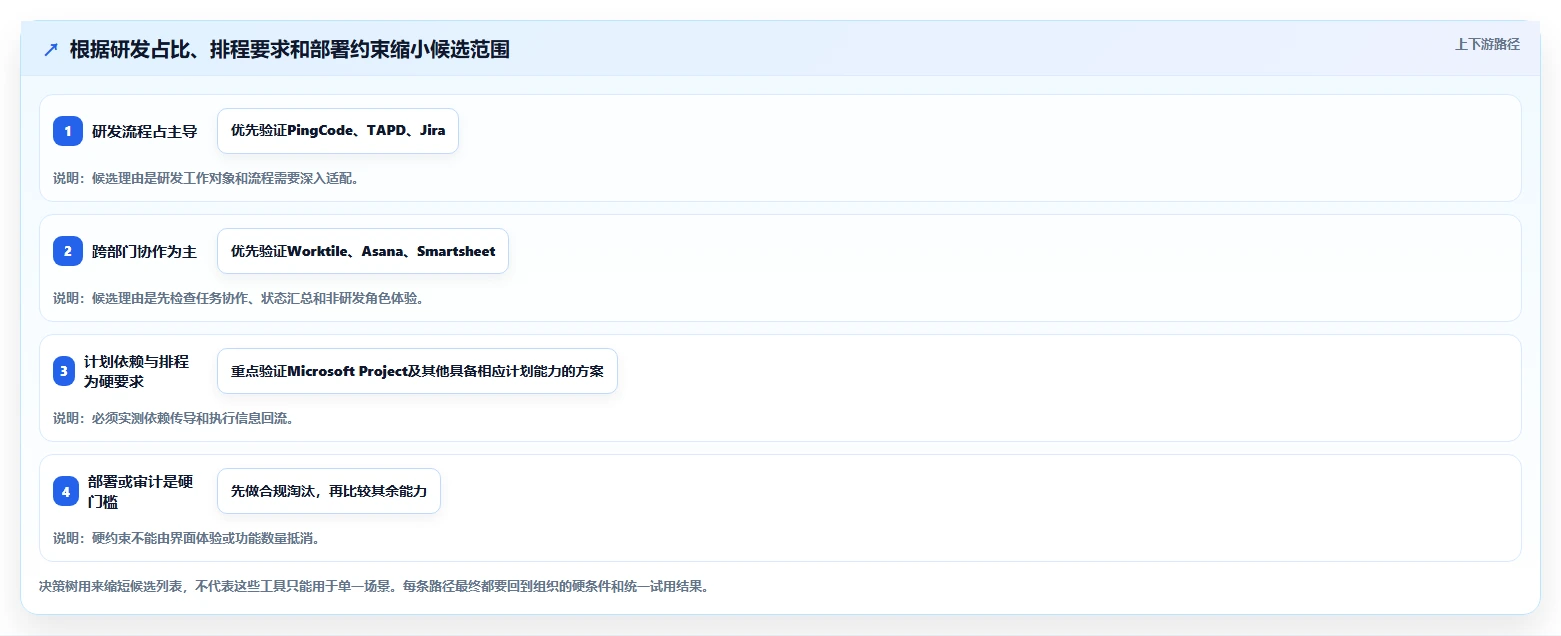Click the 跨部门协作为主 label
Viewport: 1561px width, 636px height.
click(144, 251)
